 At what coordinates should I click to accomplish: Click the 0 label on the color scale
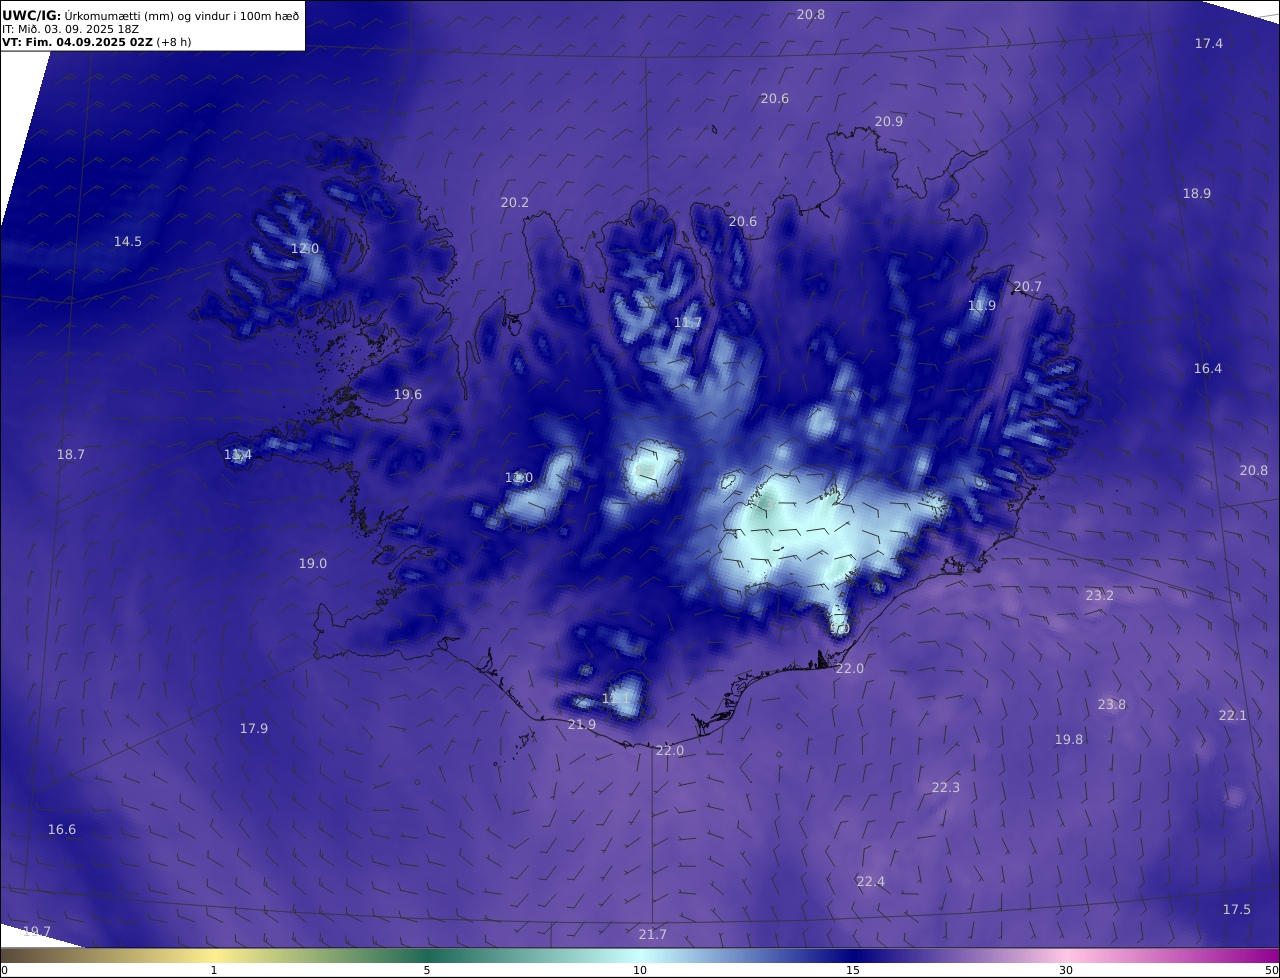[x=4, y=970]
